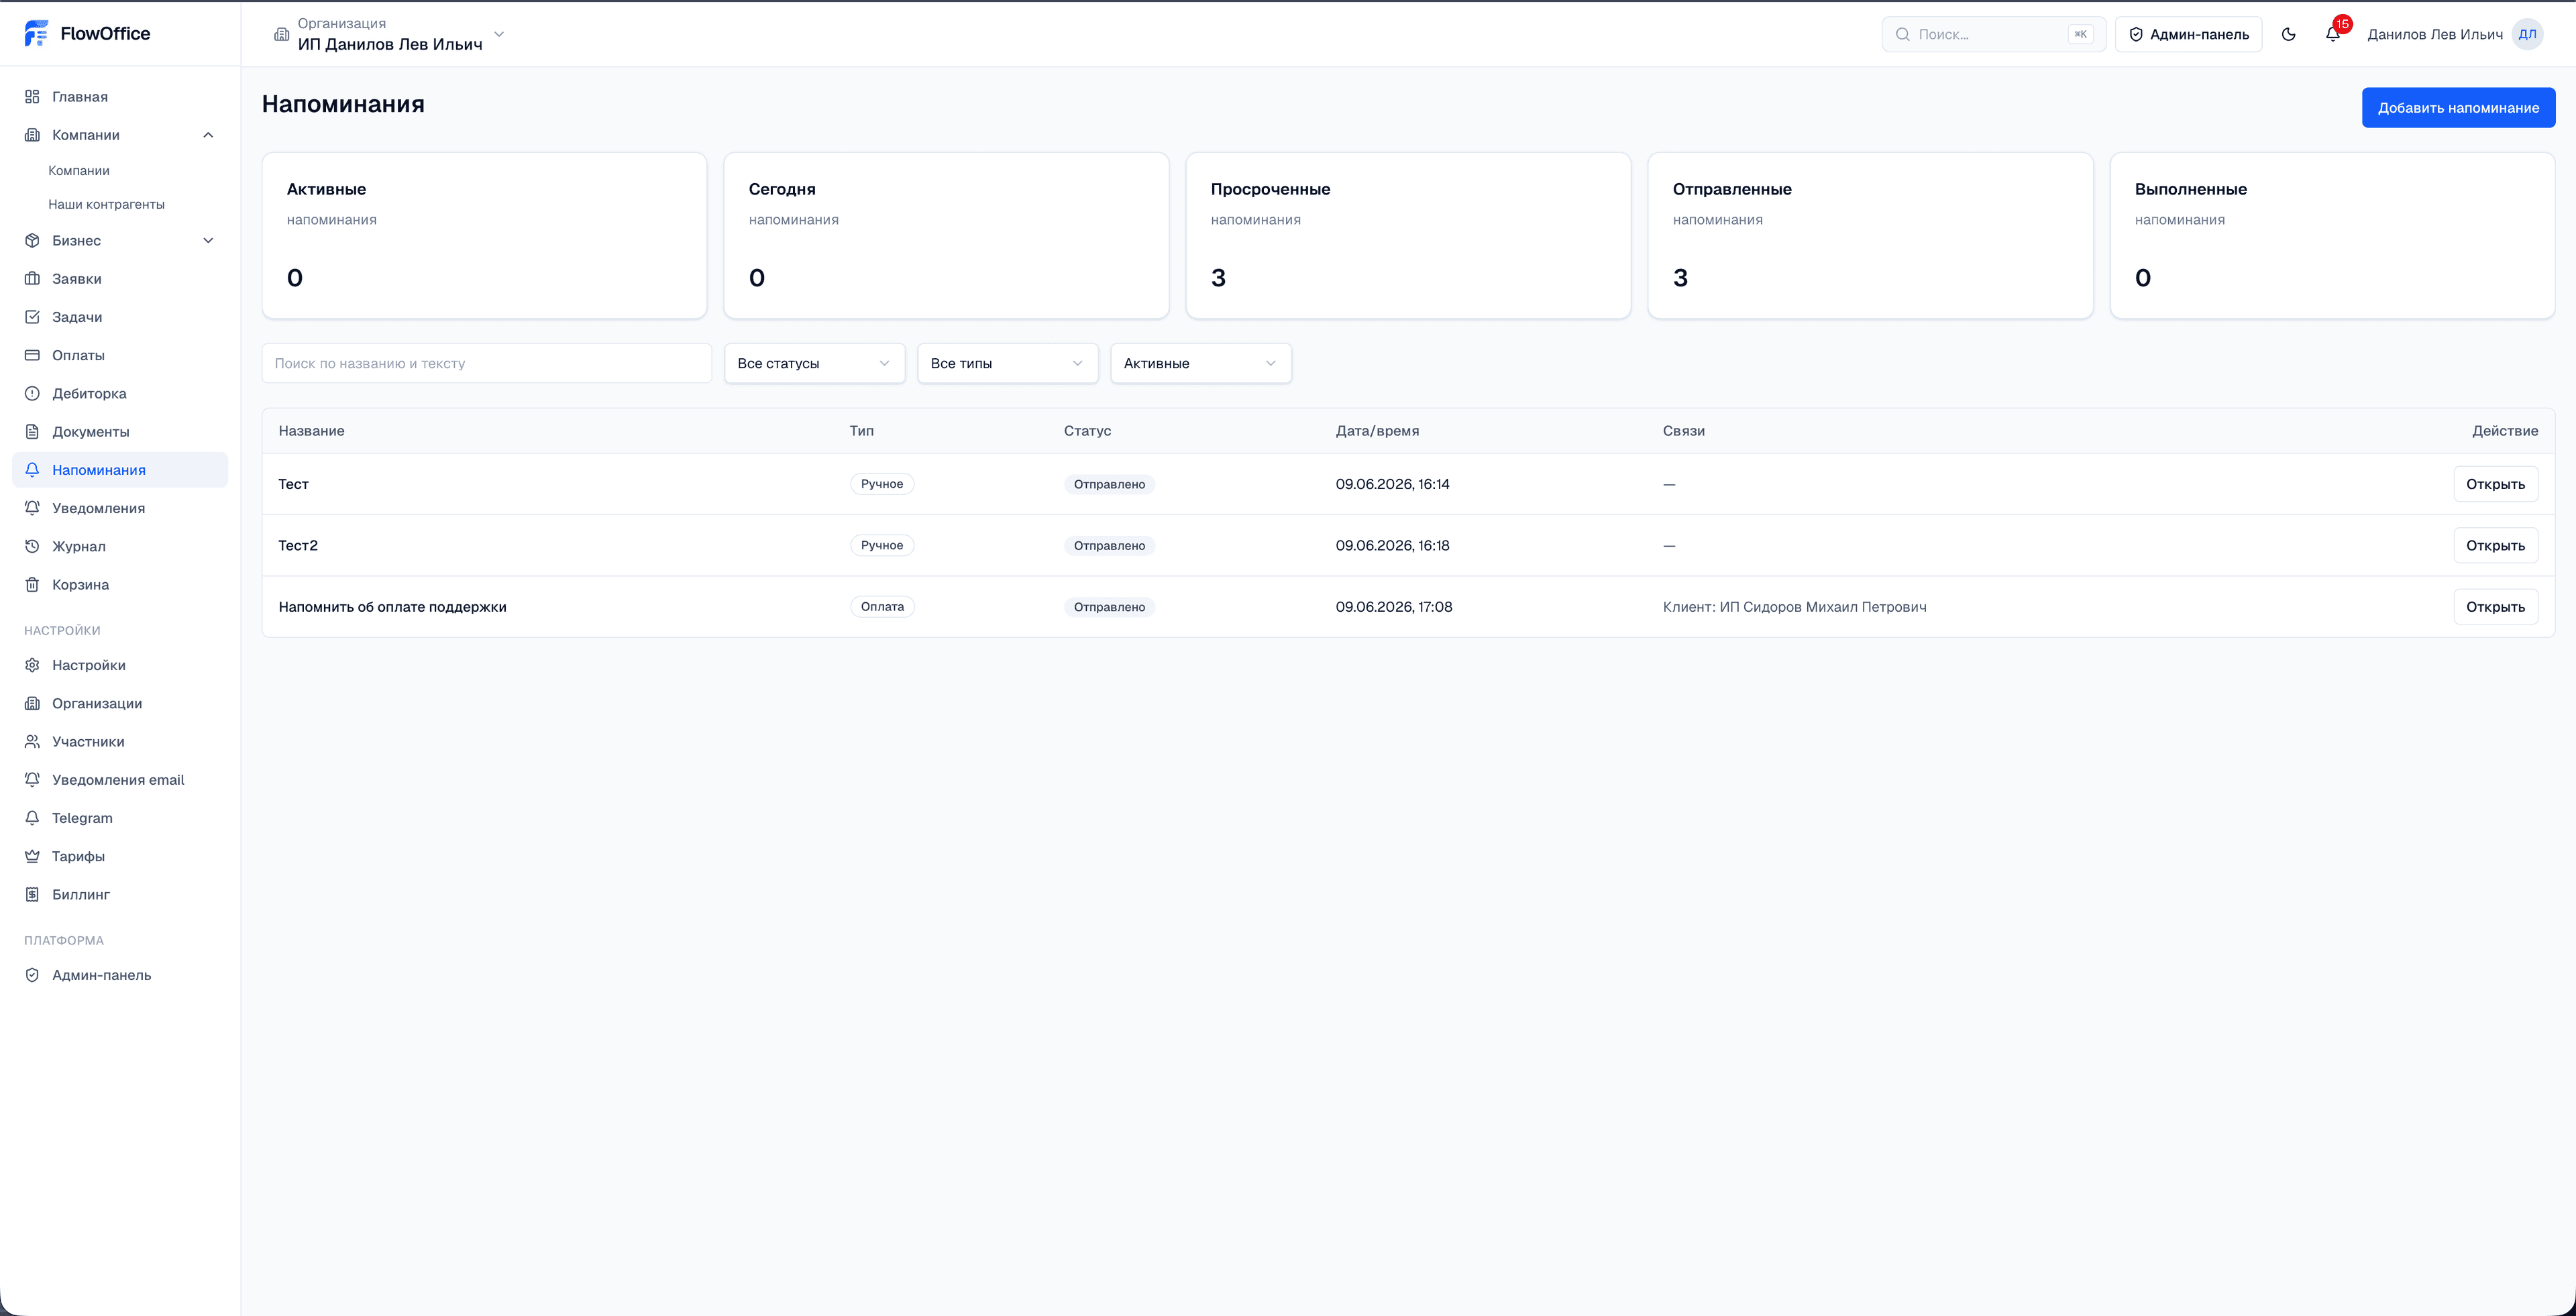Select the Сегодня напоминания card
Image resolution: width=2576 pixels, height=1316 pixels.
point(946,236)
